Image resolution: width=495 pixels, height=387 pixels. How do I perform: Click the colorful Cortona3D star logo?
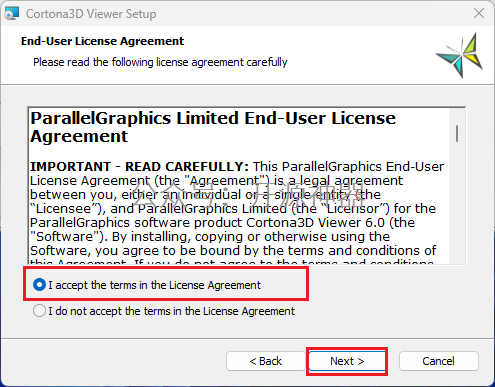click(x=461, y=55)
